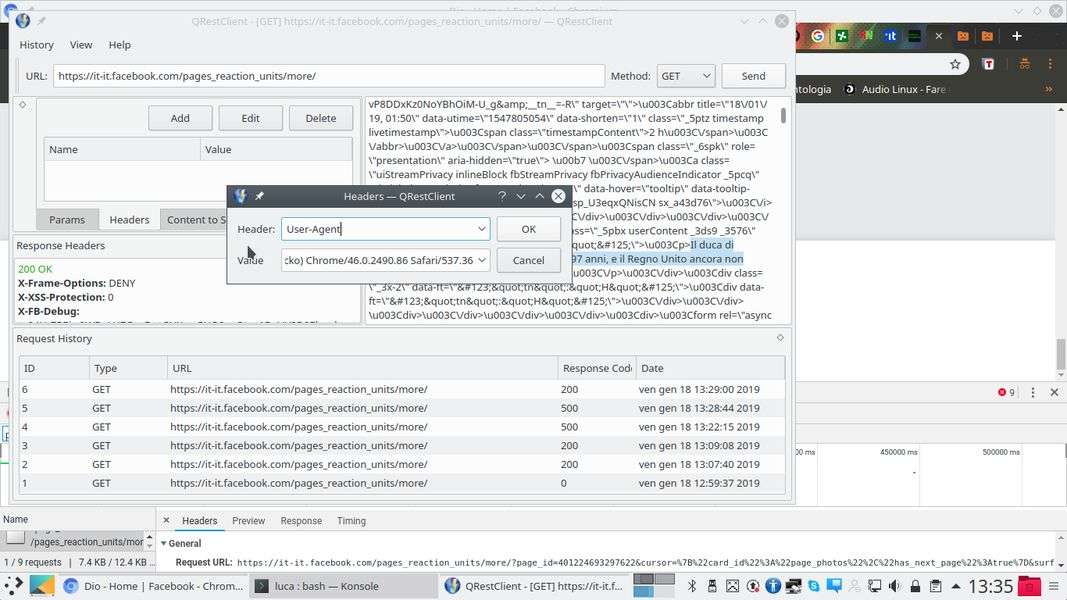
Task: Switch to the Headers tab in QRestClient
Action: pos(129,220)
